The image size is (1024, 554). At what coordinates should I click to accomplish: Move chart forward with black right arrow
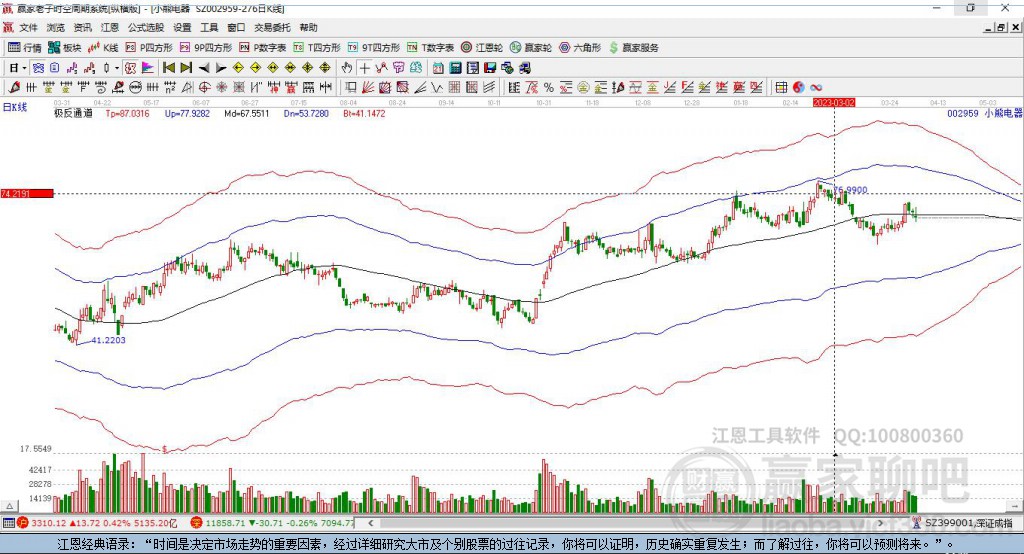(221, 67)
